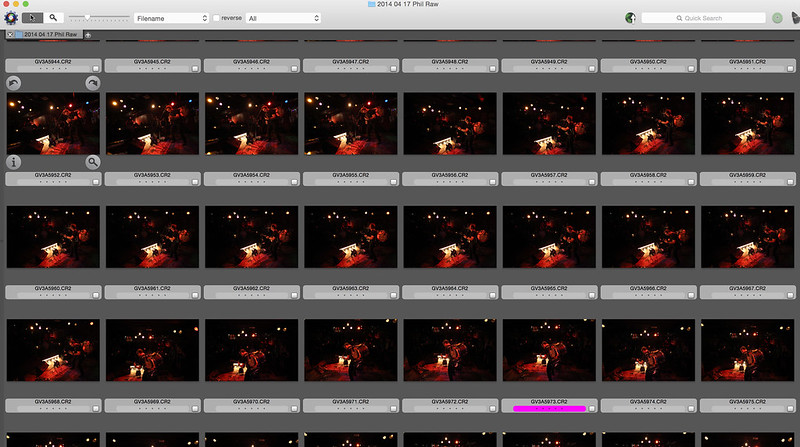Image resolution: width=800 pixels, height=447 pixels.
Task: Click the filename GV3A5956.CR2
Action: (449, 175)
